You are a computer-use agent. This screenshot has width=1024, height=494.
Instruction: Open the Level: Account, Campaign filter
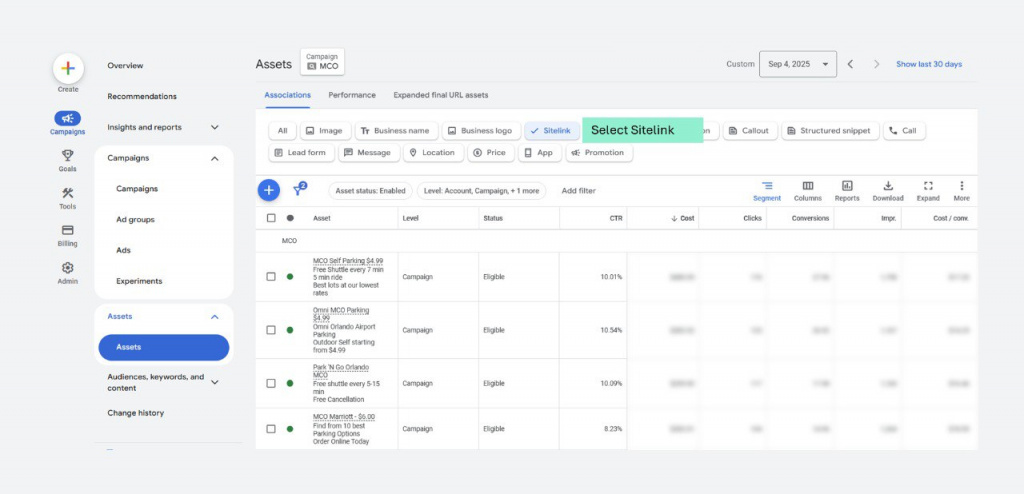pyautogui.click(x=481, y=191)
